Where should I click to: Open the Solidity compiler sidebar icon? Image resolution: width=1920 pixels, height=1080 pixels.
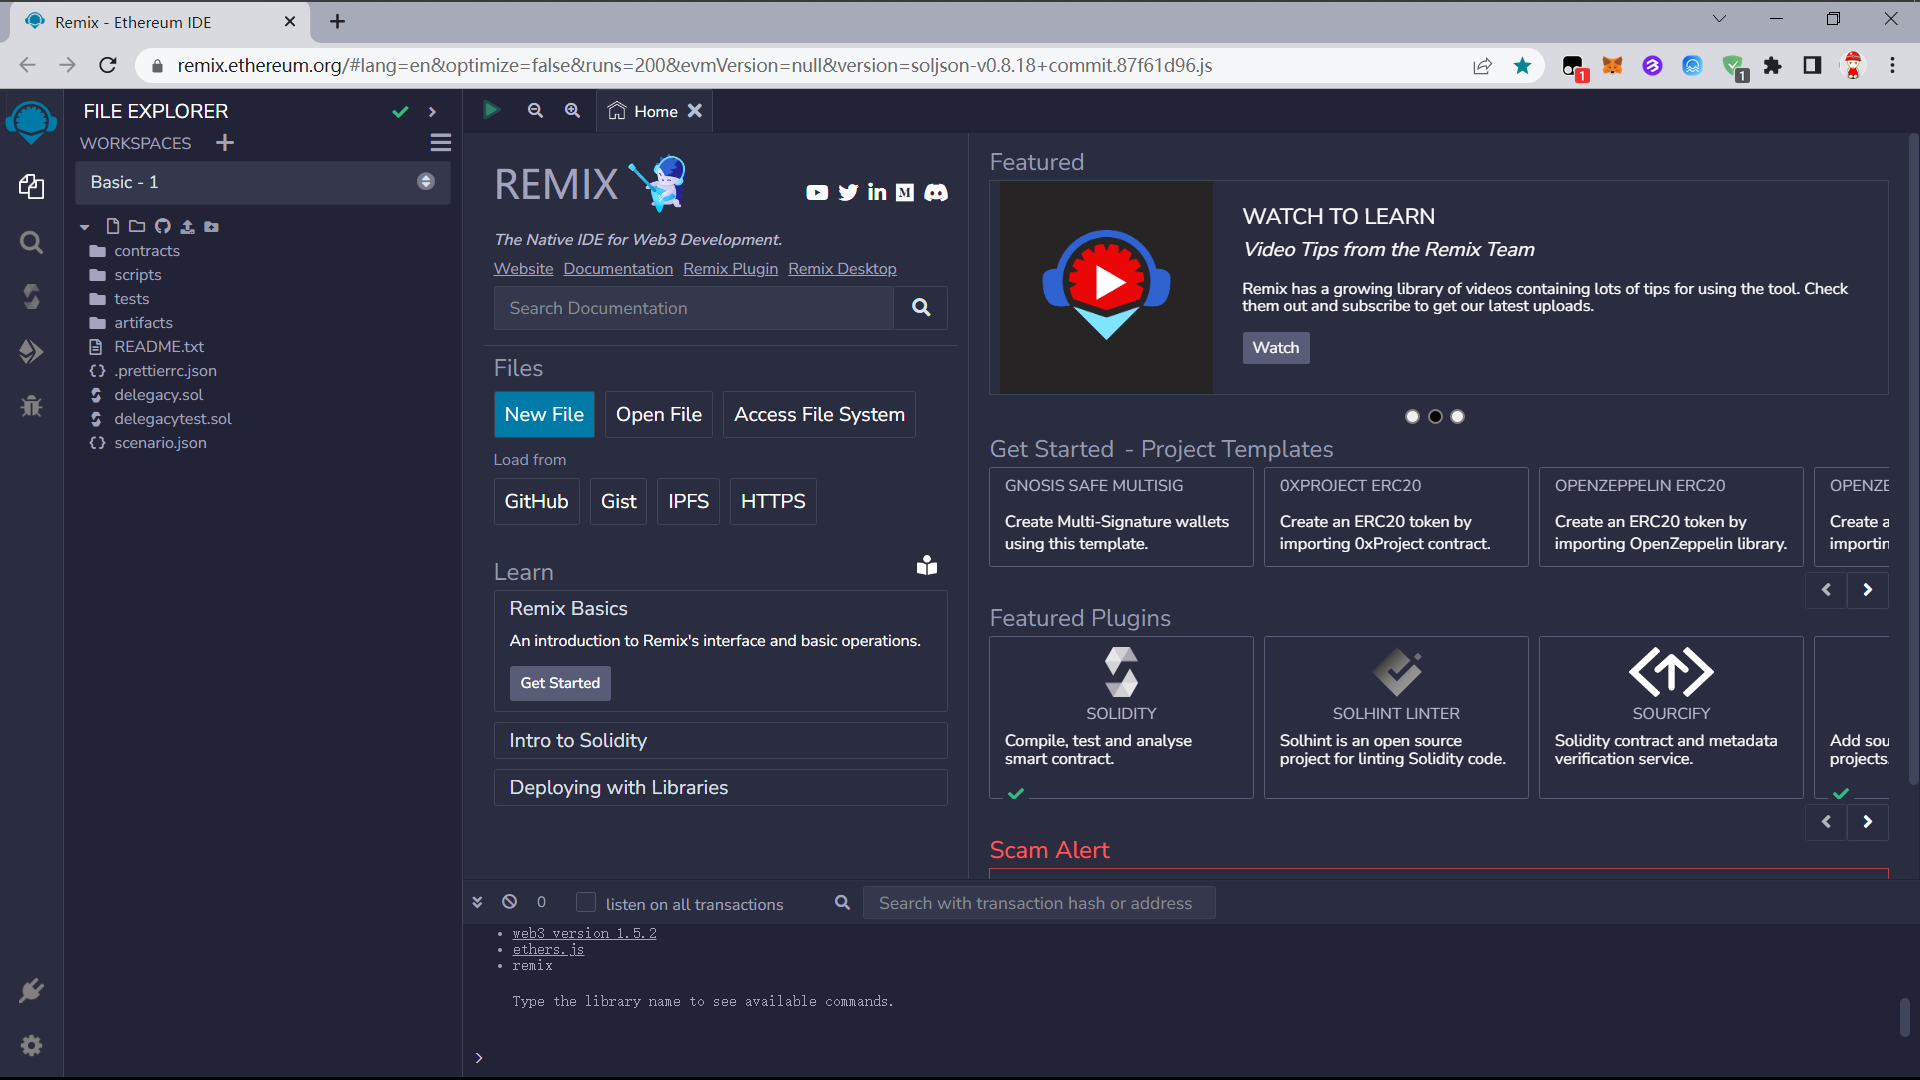31,296
